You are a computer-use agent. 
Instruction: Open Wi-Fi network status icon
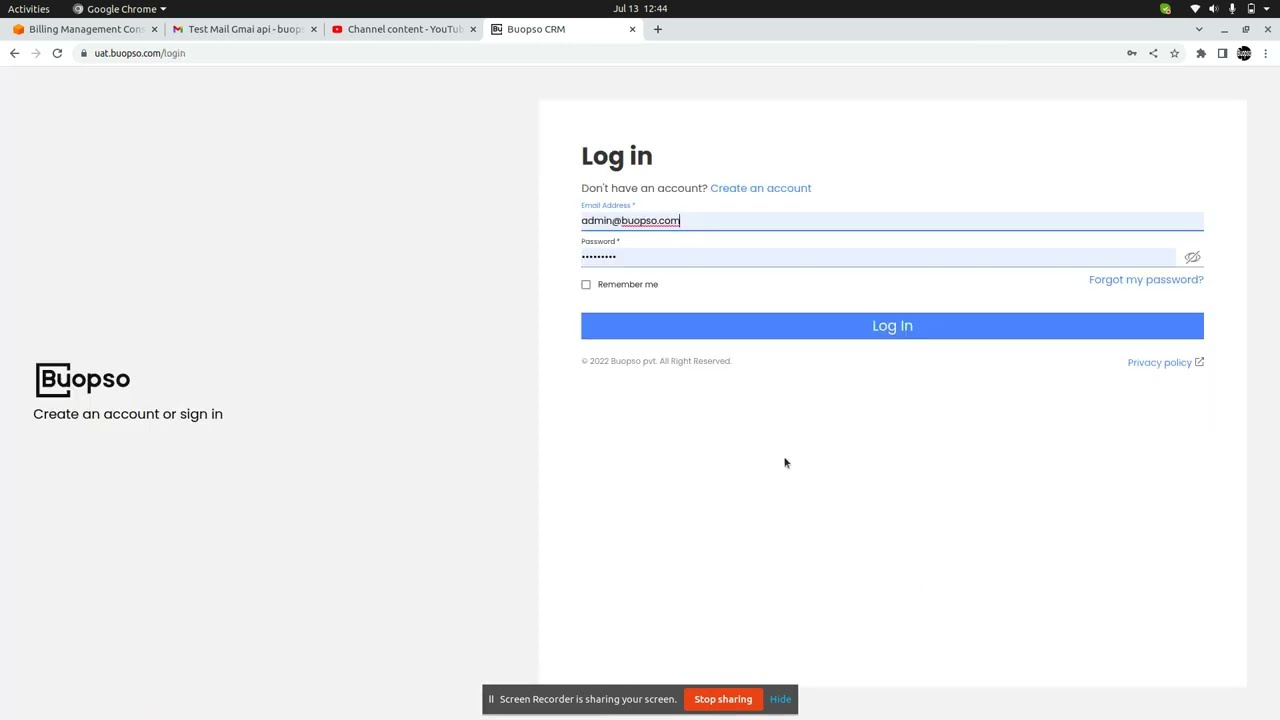(x=1195, y=9)
